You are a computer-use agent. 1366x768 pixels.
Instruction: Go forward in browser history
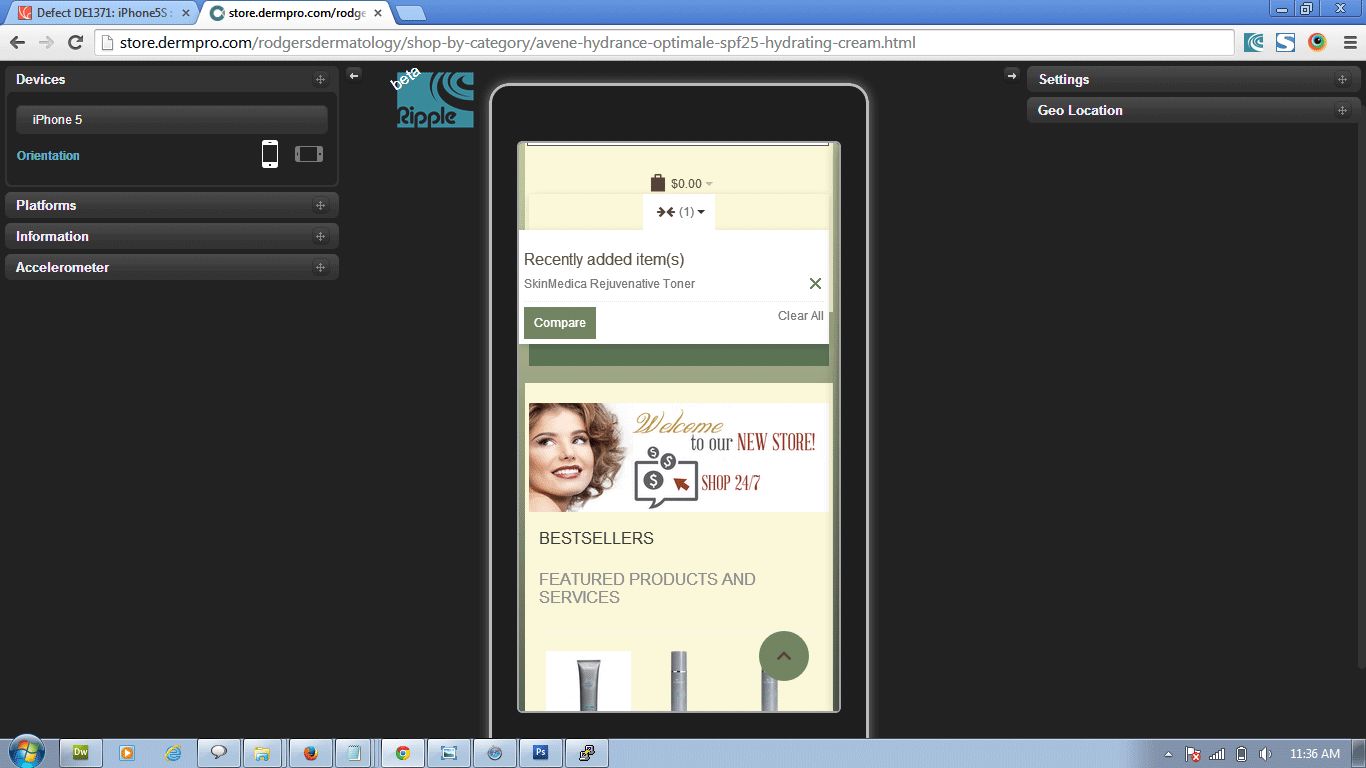(x=46, y=42)
